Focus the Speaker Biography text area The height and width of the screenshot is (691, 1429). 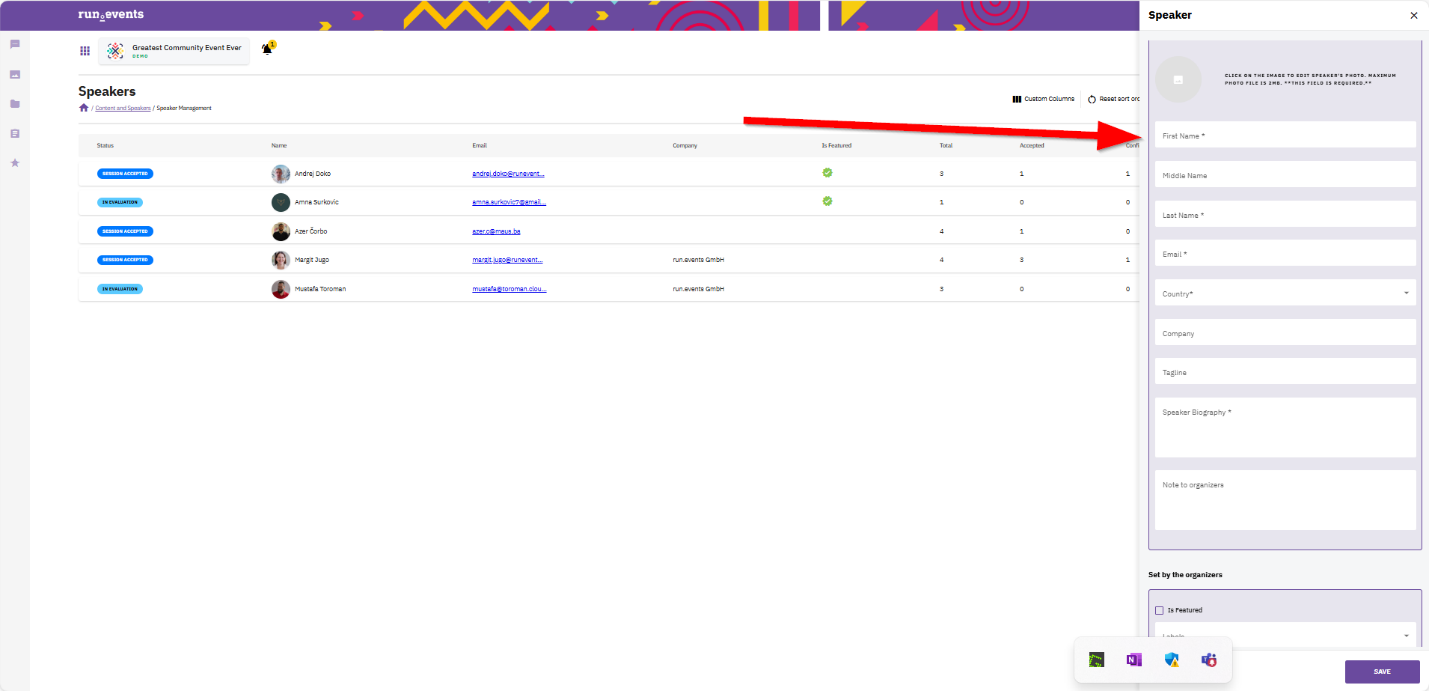pyautogui.click(x=1285, y=428)
